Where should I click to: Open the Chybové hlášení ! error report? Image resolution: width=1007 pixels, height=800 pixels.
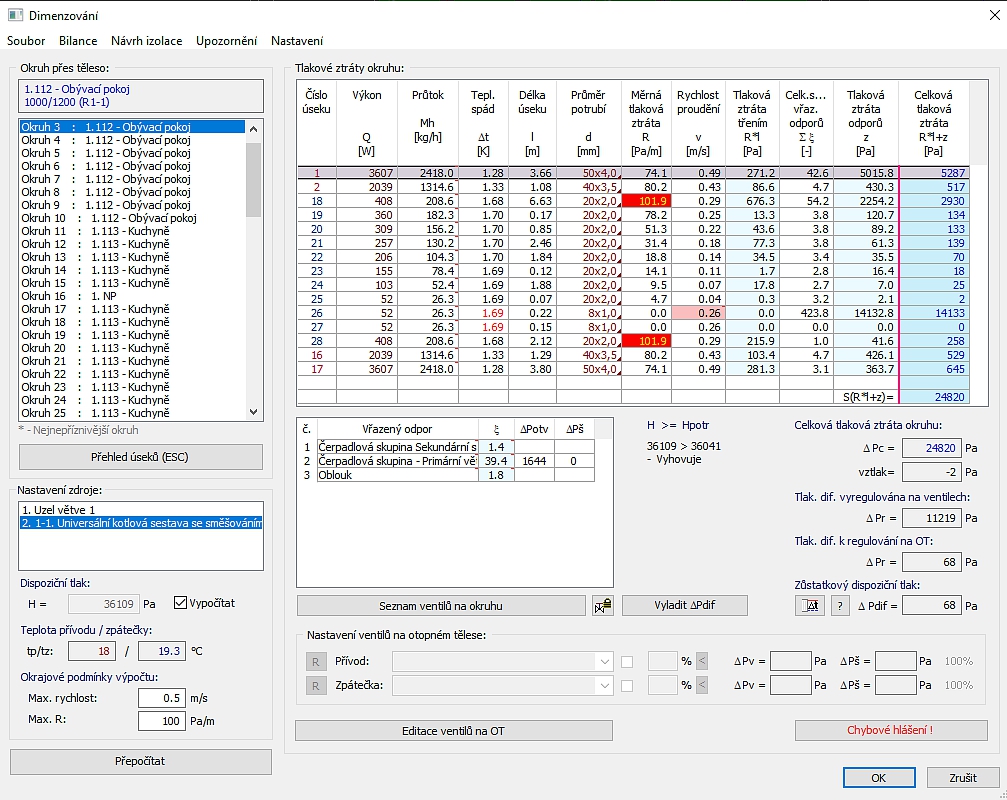[x=891, y=730]
